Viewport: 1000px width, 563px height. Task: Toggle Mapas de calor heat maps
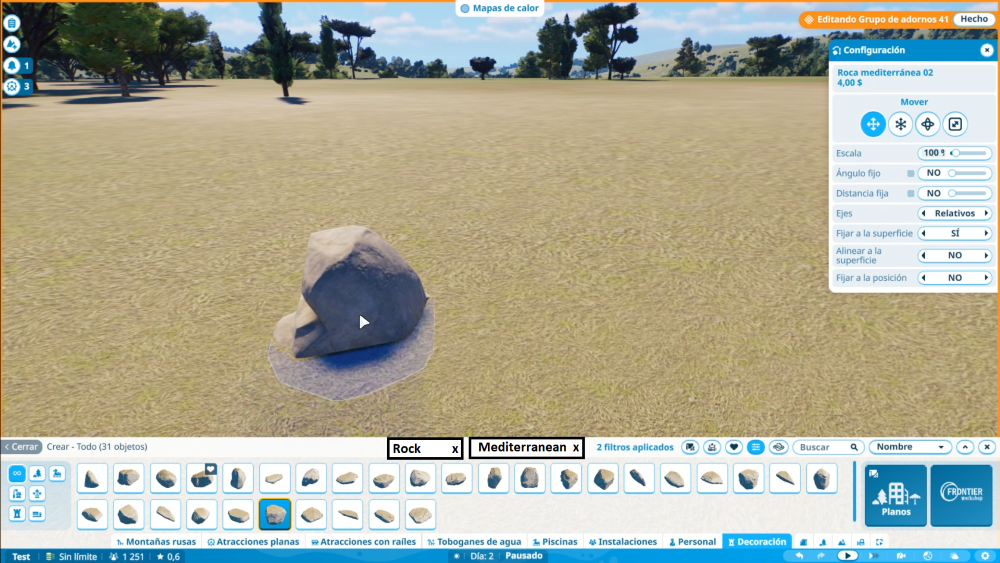point(500,8)
